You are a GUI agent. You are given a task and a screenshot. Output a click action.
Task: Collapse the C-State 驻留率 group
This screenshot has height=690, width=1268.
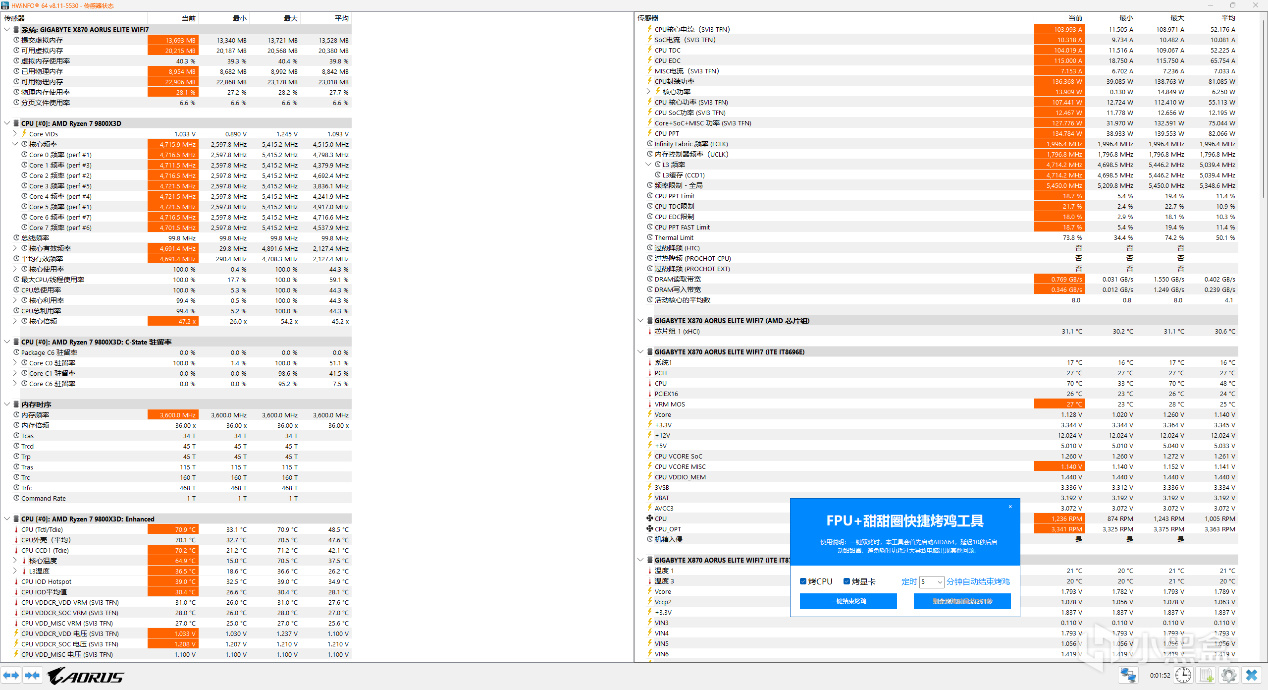[6, 341]
